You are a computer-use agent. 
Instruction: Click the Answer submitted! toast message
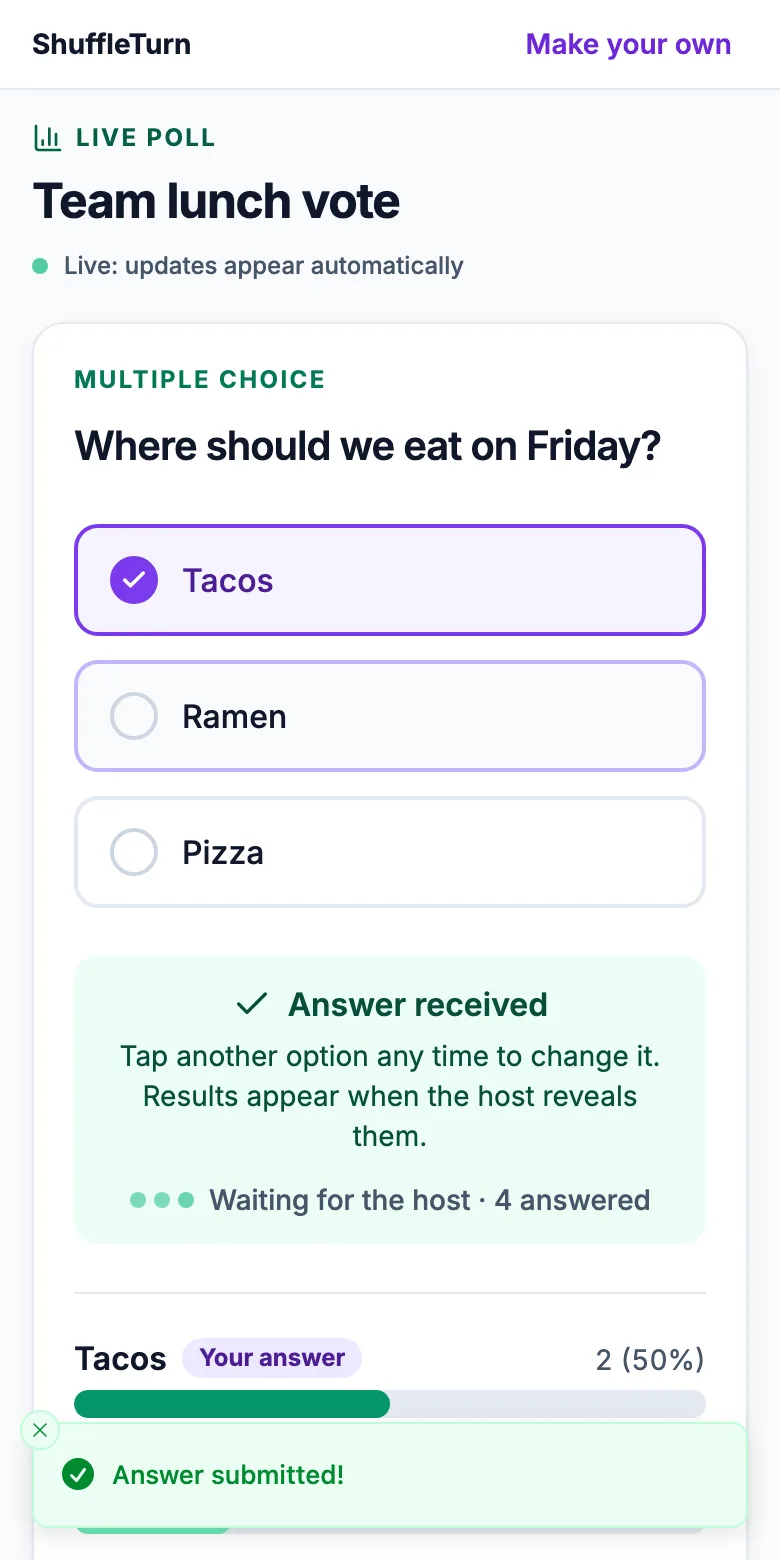228,1475
